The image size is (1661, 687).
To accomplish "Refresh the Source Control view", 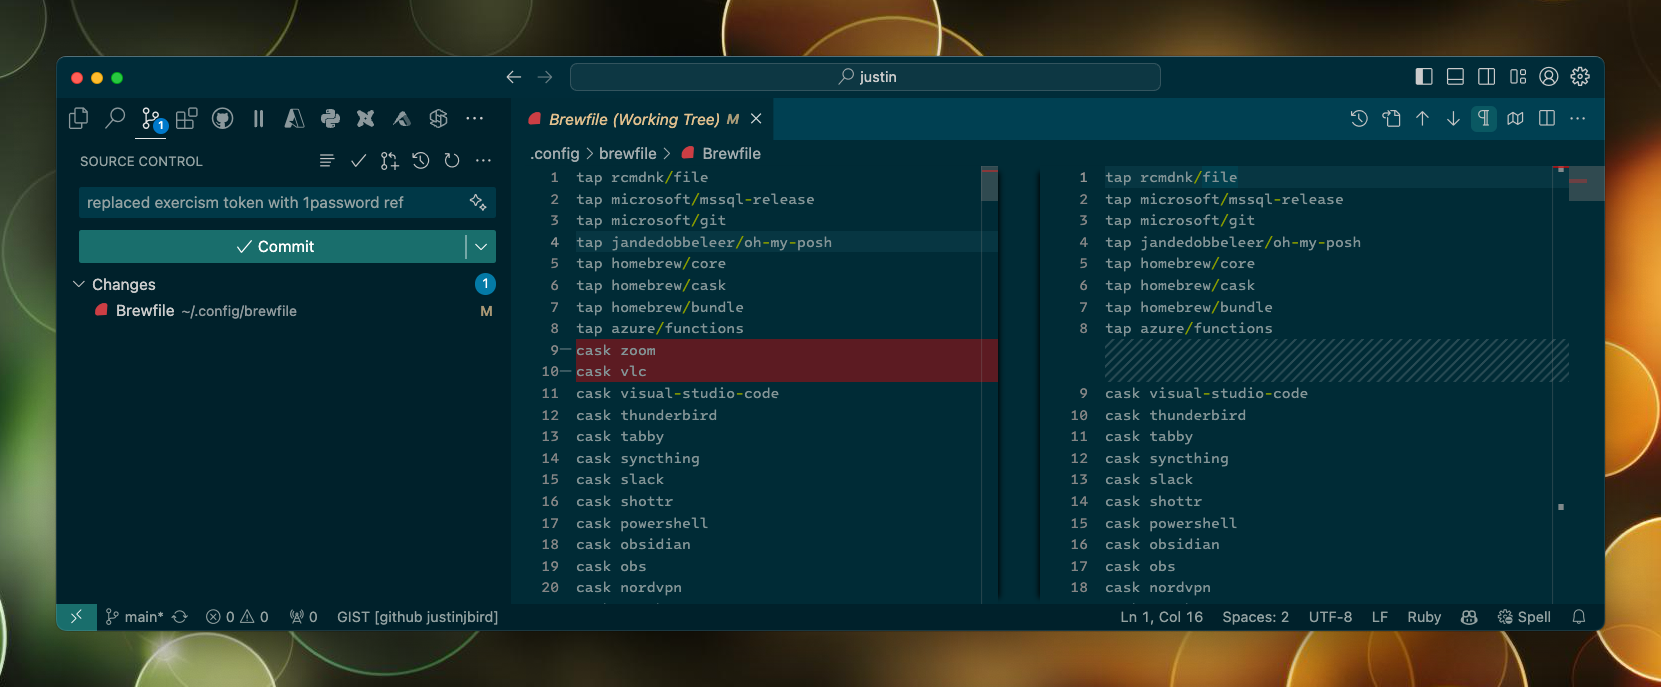I will (x=452, y=161).
